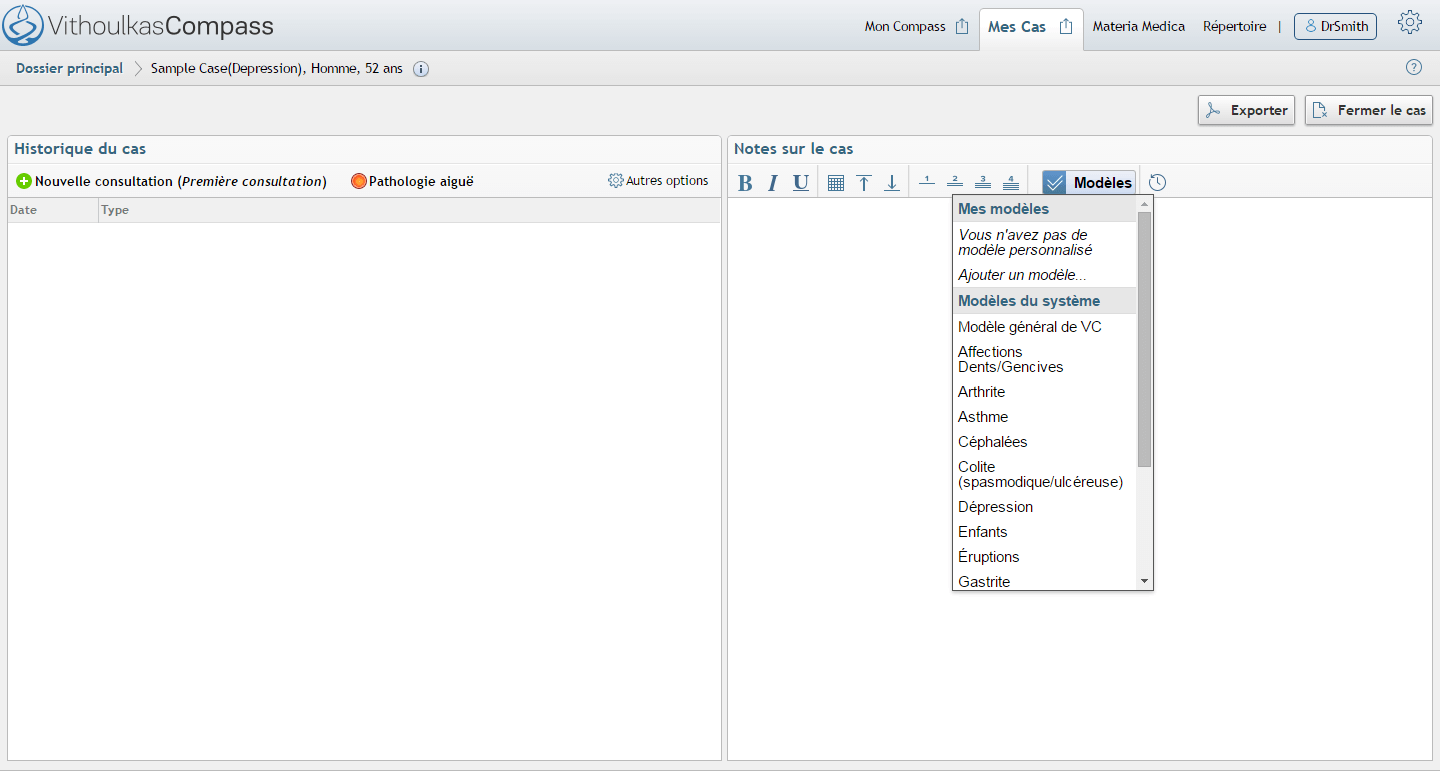Screen dimensions: 1440x771
Task: Insert a table in notes
Action: pyautogui.click(x=836, y=183)
